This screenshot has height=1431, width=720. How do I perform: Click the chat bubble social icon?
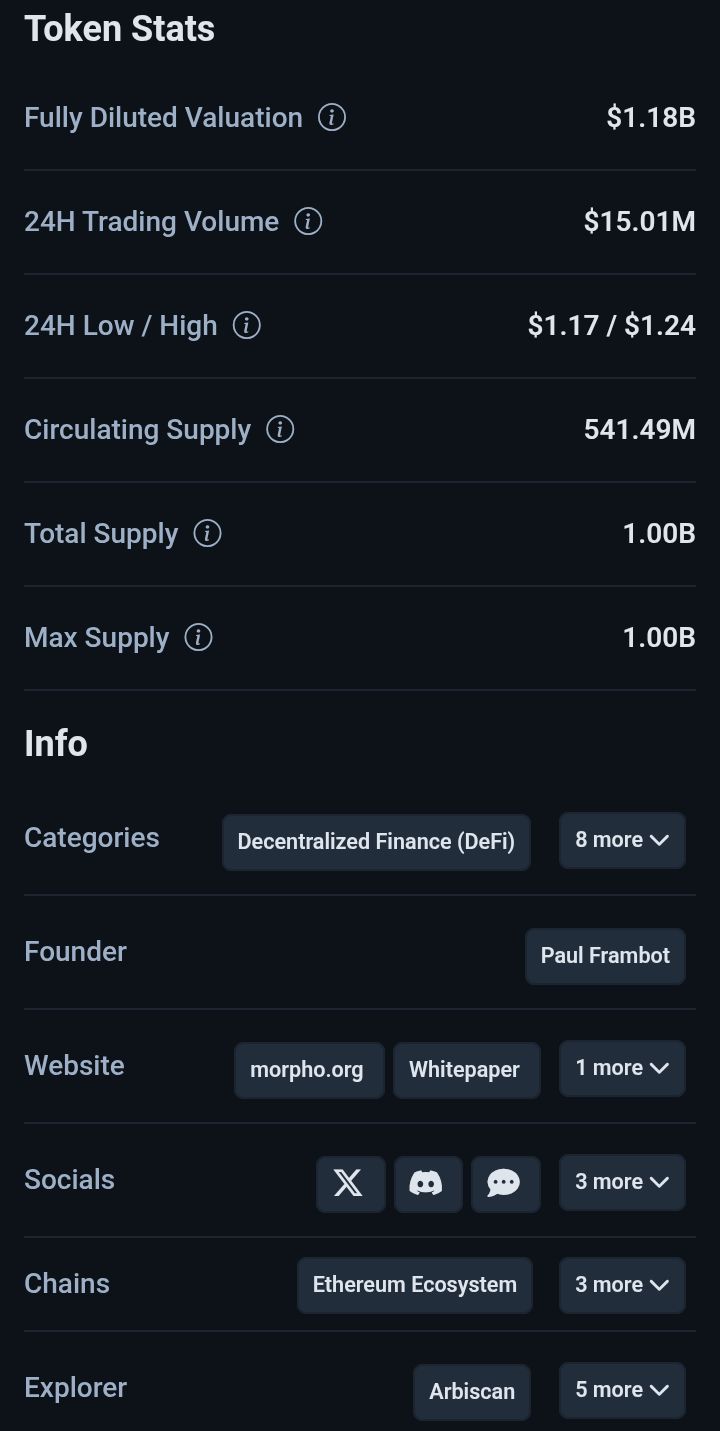505,1184
